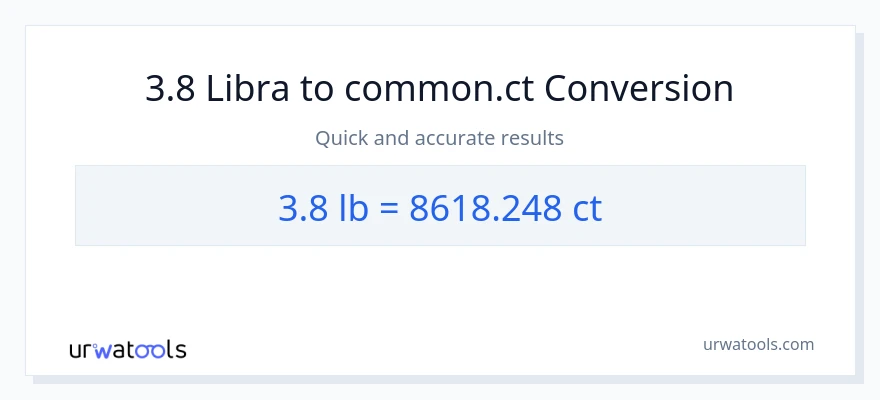
Task: Click the urwatools logo
Action: coord(127,350)
